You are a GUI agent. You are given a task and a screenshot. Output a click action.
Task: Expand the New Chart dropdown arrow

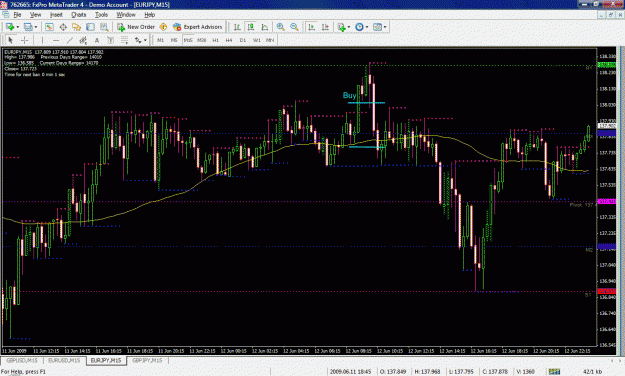(x=18, y=27)
